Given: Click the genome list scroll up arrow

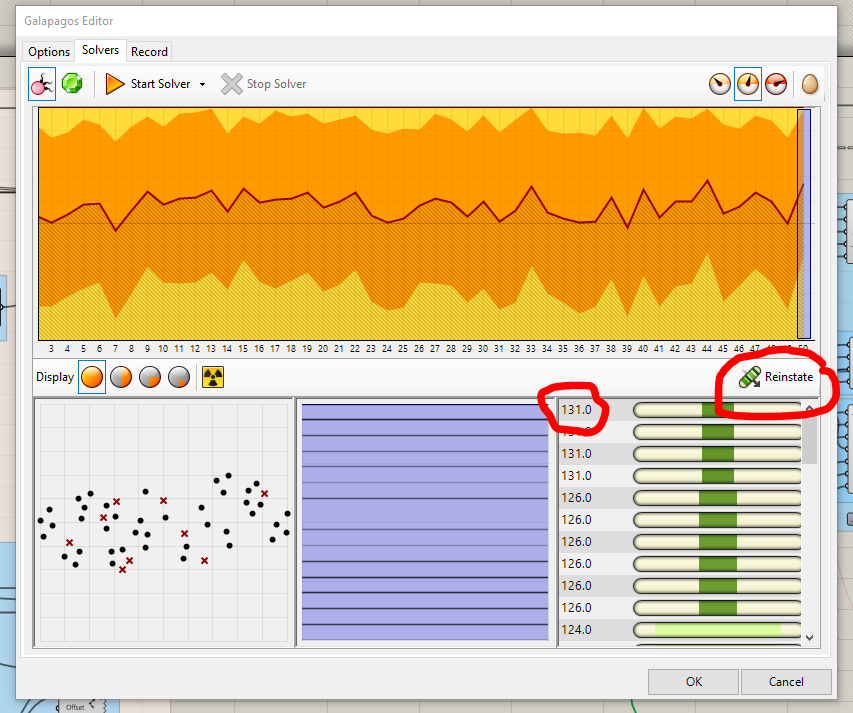Looking at the screenshot, I should (809, 408).
